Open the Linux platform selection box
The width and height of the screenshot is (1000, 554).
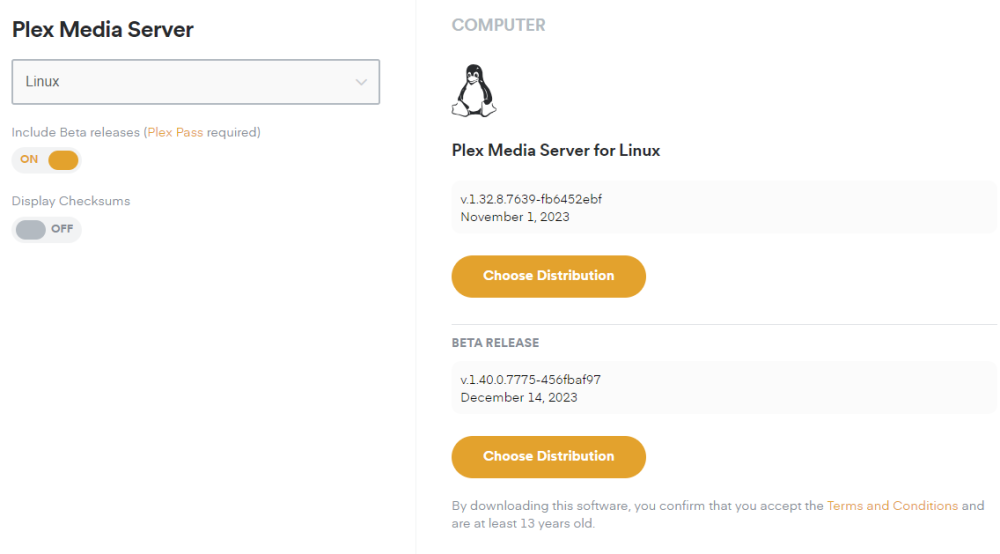pyautogui.click(x=196, y=82)
